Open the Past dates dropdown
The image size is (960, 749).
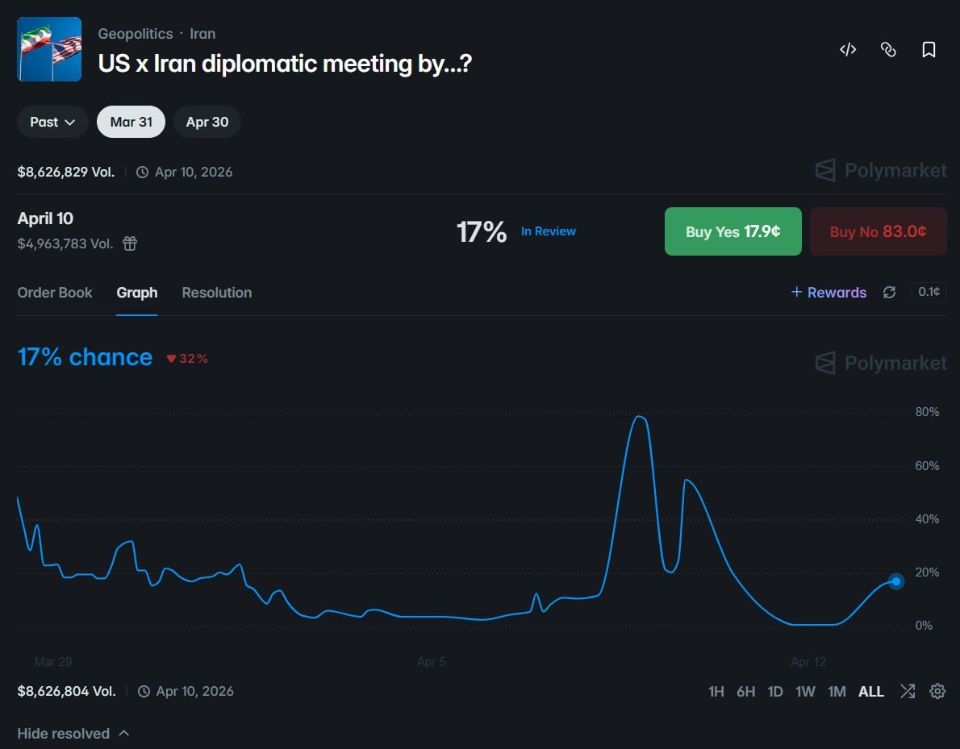click(x=53, y=122)
